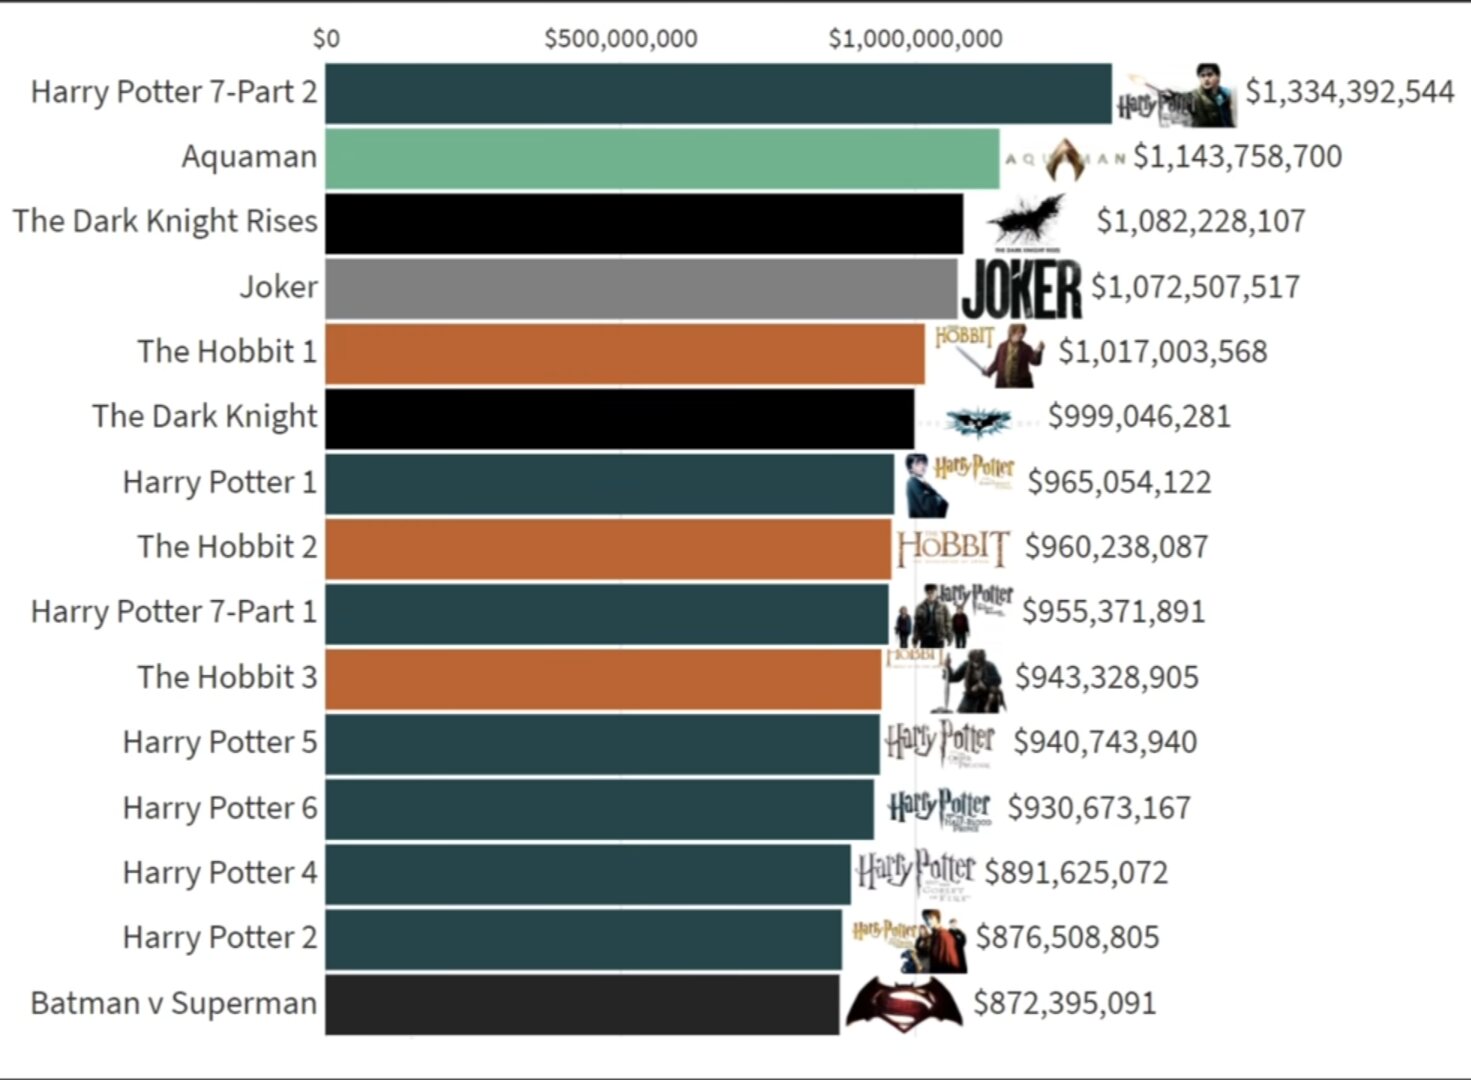Screen dimensions: 1471x1080
Task: Click The Hobbit 2 title logo
Action: click(953, 547)
